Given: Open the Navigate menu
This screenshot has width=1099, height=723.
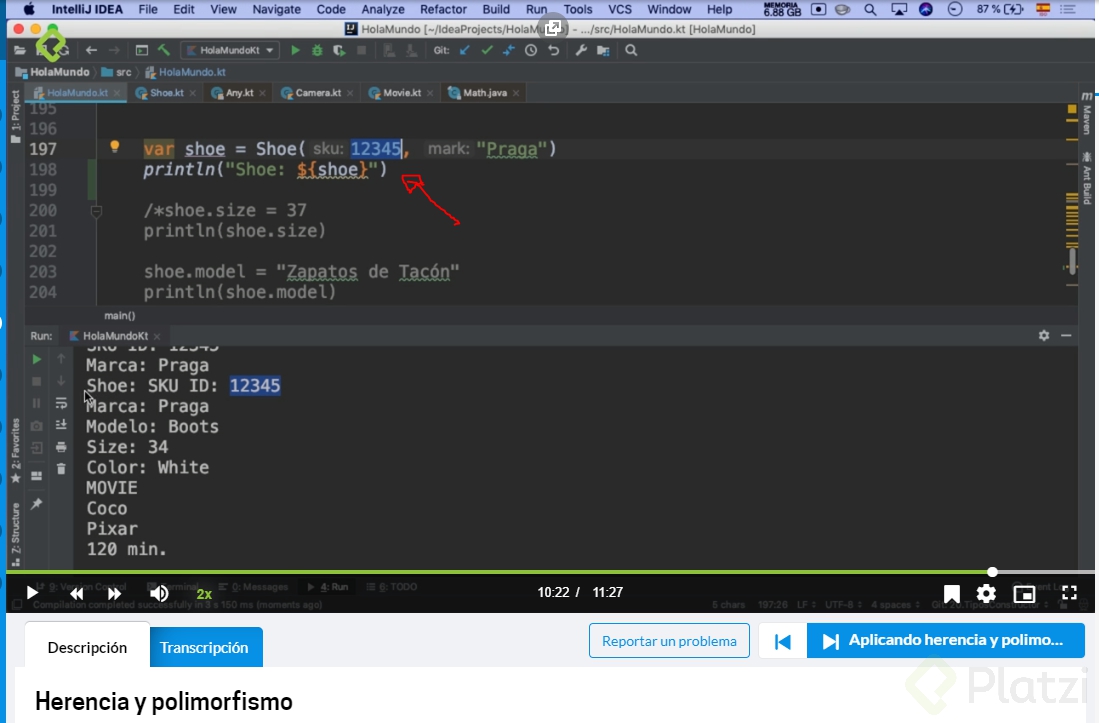Looking at the screenshot, I should (x=276, y=9).
